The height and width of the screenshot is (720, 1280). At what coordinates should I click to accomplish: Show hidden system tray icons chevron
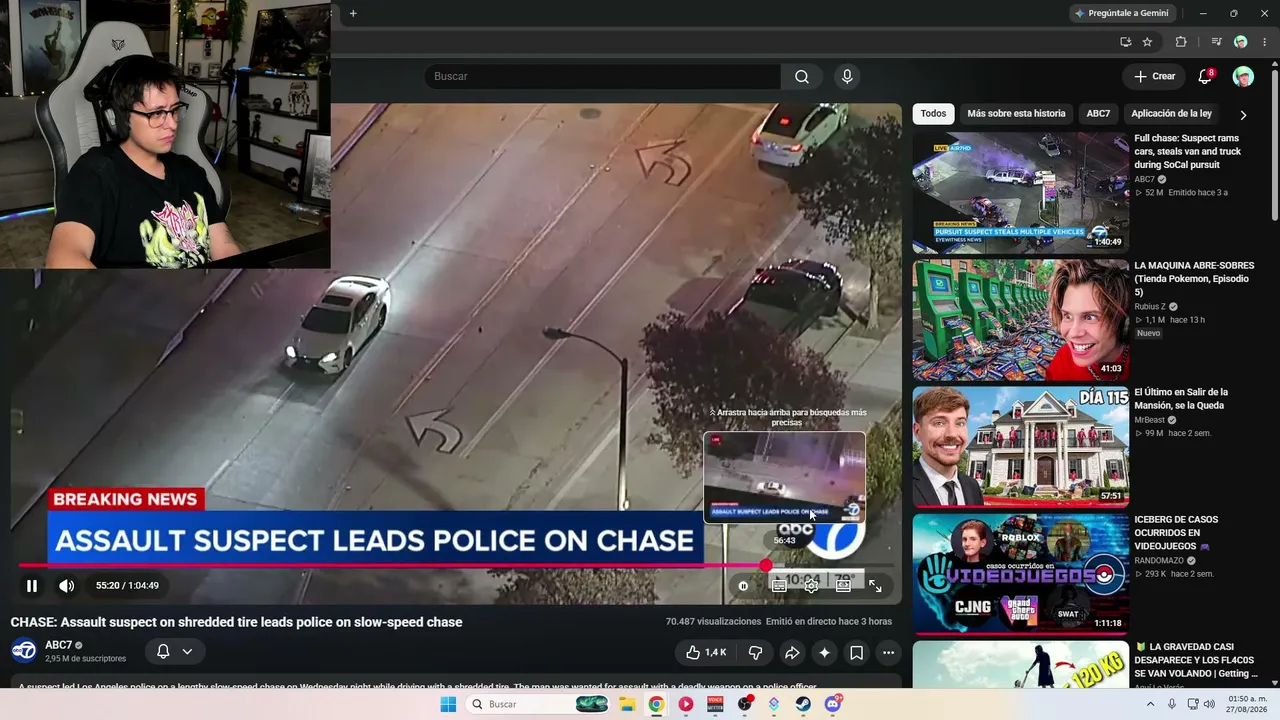[x=1150, y=704]
